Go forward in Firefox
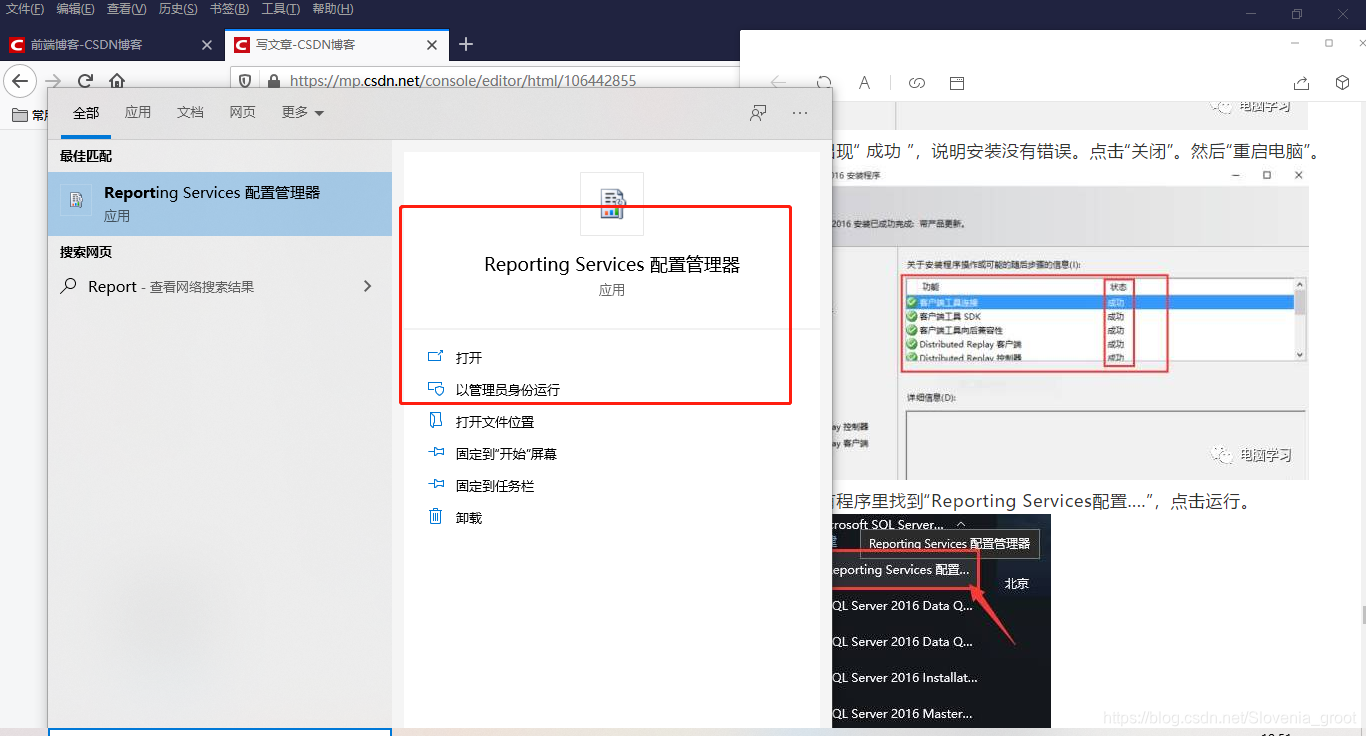Viewport: 1366px width, 736px height. 53,81
